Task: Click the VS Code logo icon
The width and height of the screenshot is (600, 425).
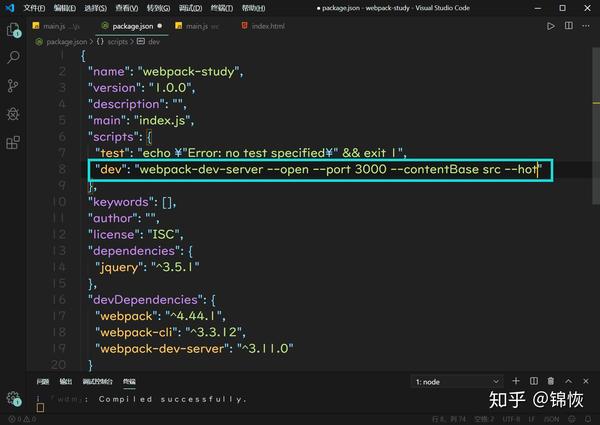Action: [10, 8]
